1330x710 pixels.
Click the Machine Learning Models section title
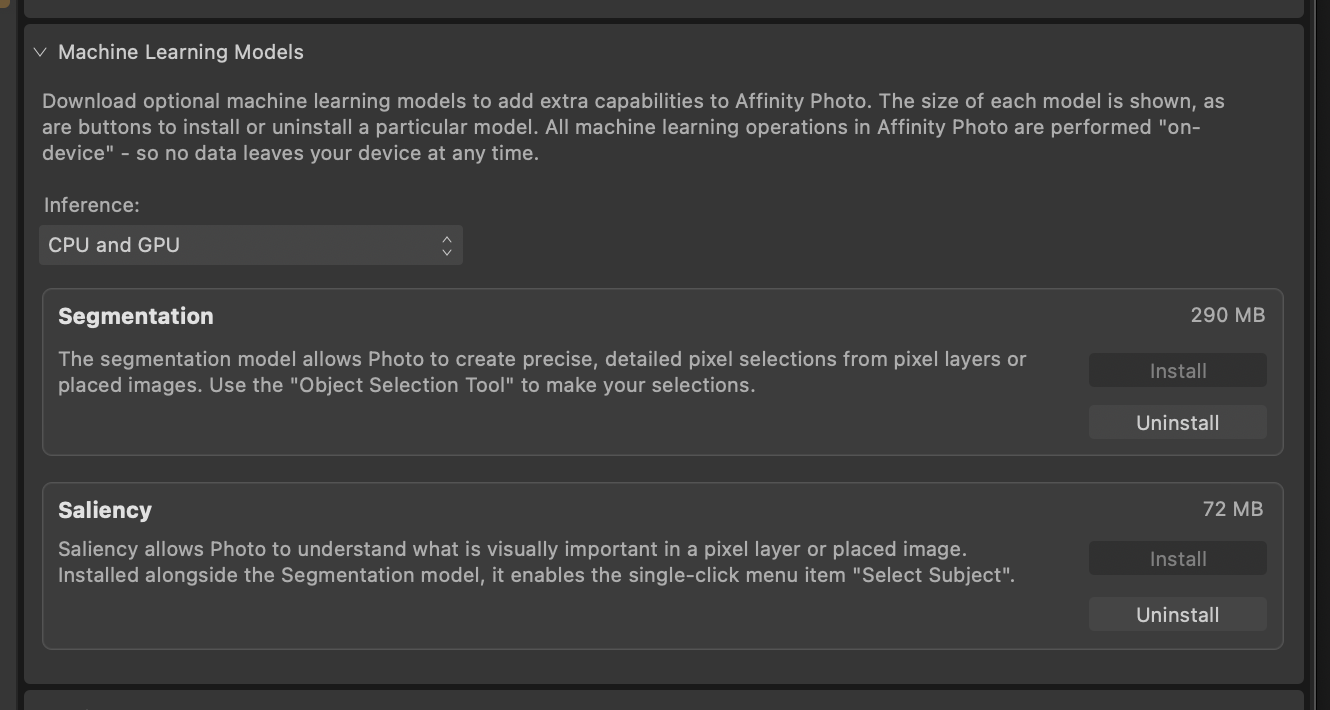[x=181, y=52]
